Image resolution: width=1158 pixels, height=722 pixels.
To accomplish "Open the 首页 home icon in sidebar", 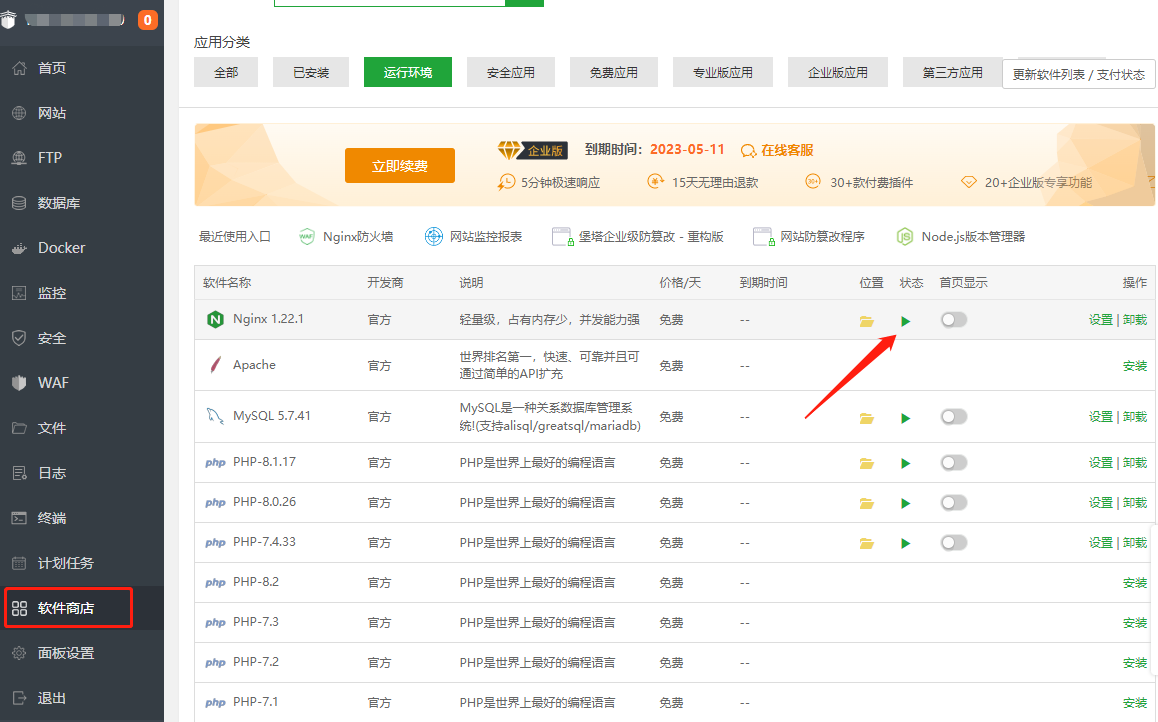I will click(20, 68).
